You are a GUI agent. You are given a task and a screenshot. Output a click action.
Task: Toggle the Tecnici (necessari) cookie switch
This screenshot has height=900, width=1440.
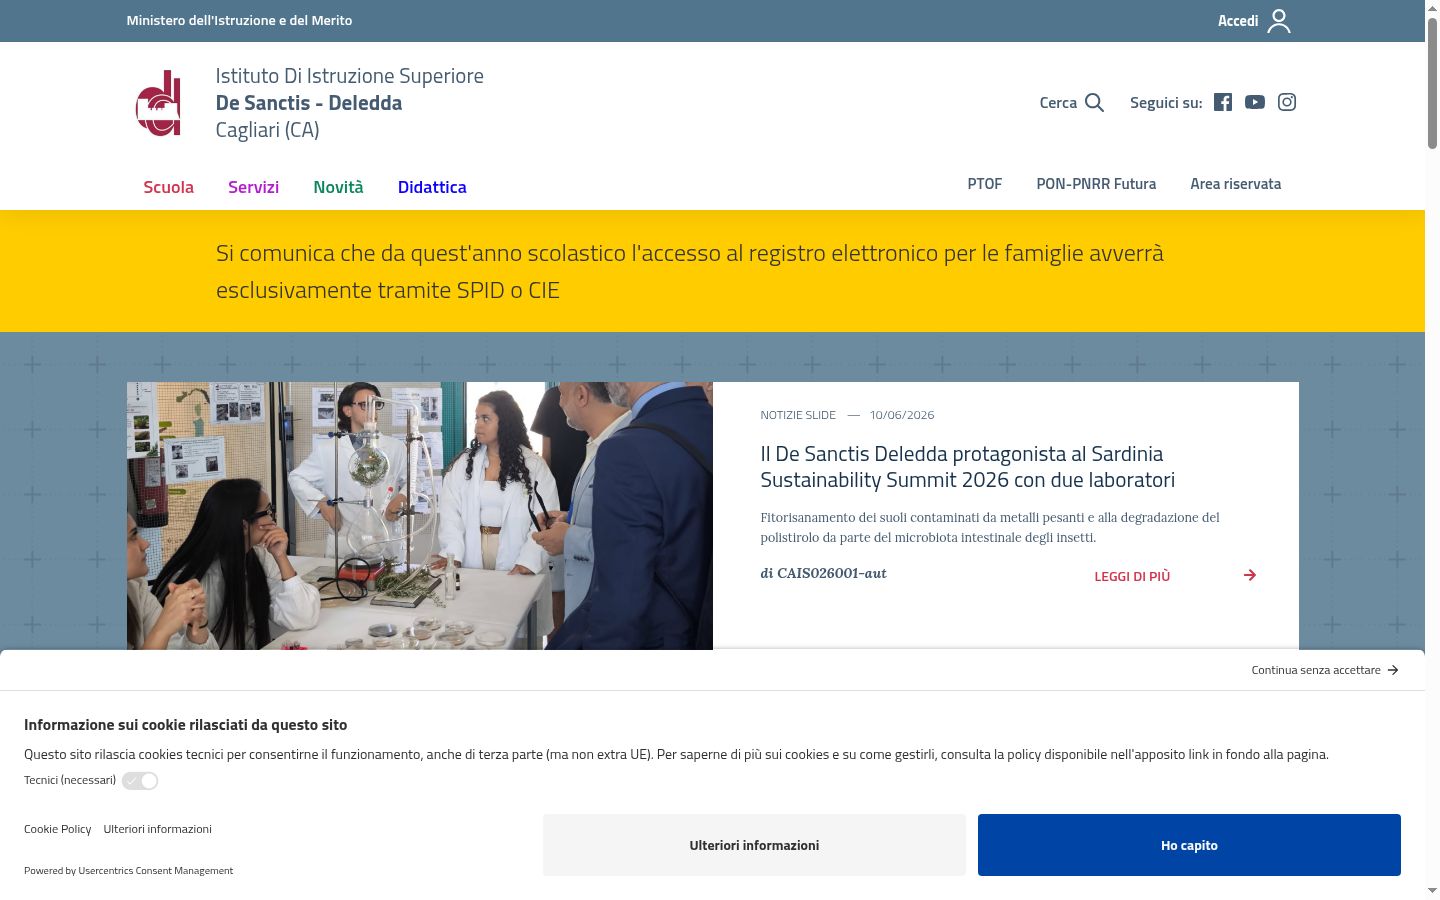[140, 781]
